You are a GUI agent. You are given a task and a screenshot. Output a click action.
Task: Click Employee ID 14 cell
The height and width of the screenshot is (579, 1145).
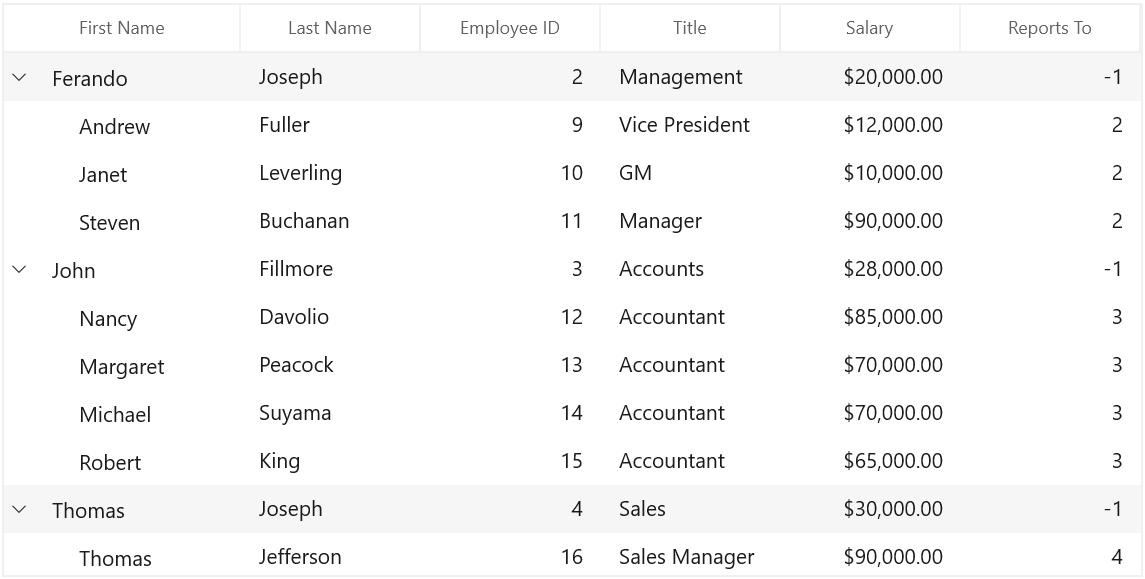[510, 413]
